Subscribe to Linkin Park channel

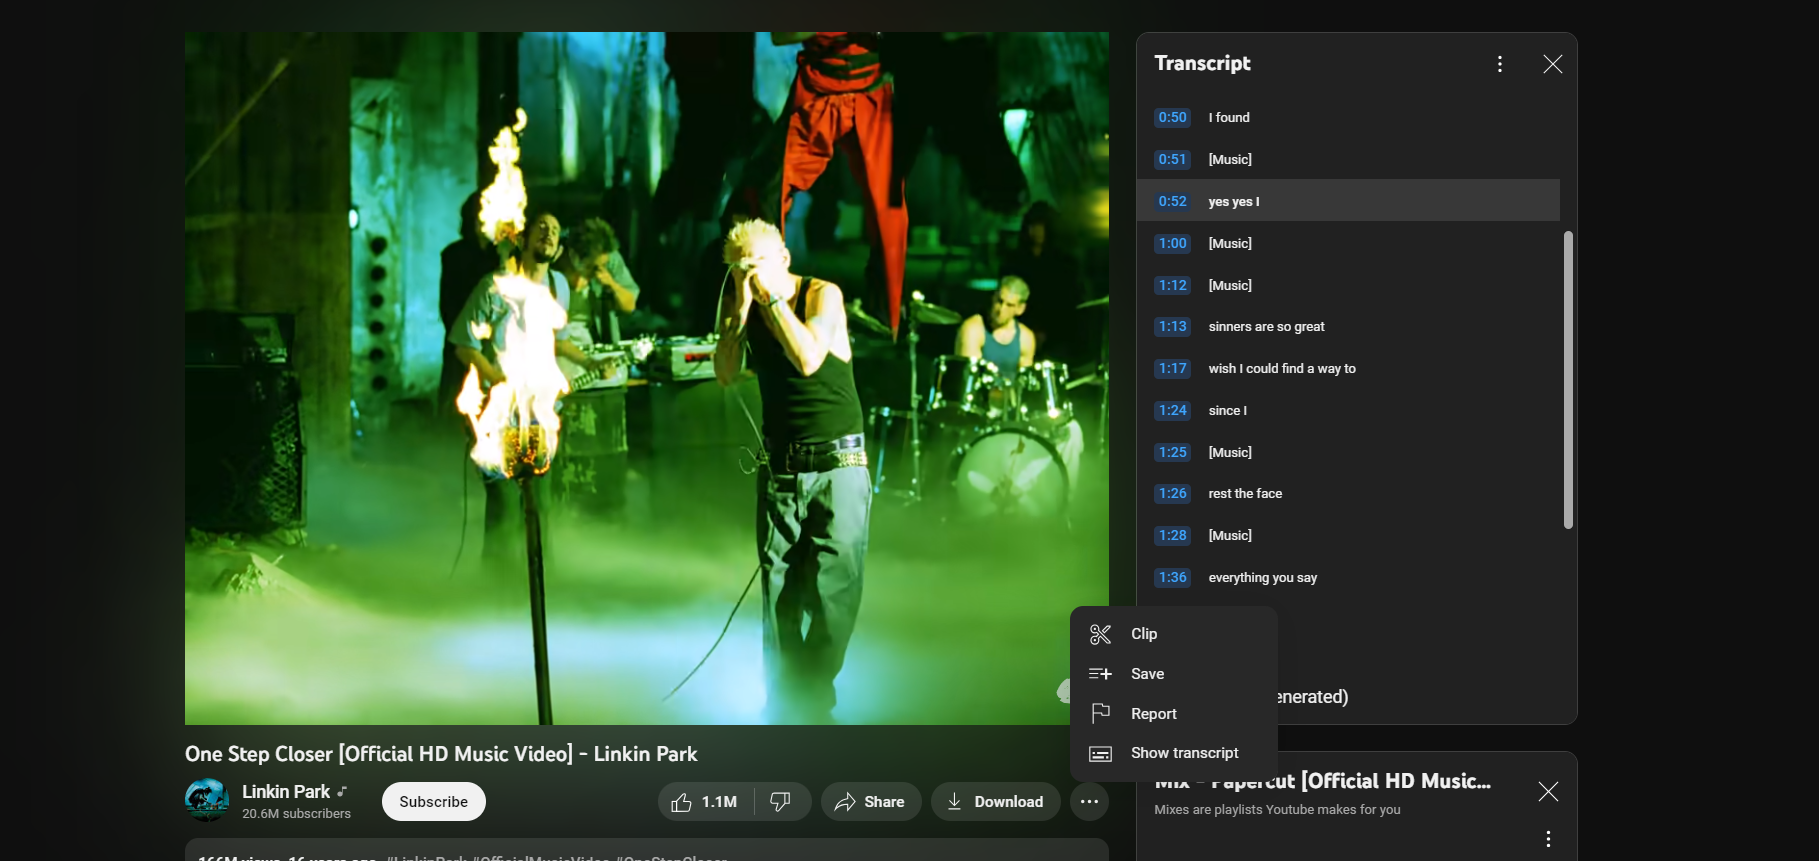point(433,802)
